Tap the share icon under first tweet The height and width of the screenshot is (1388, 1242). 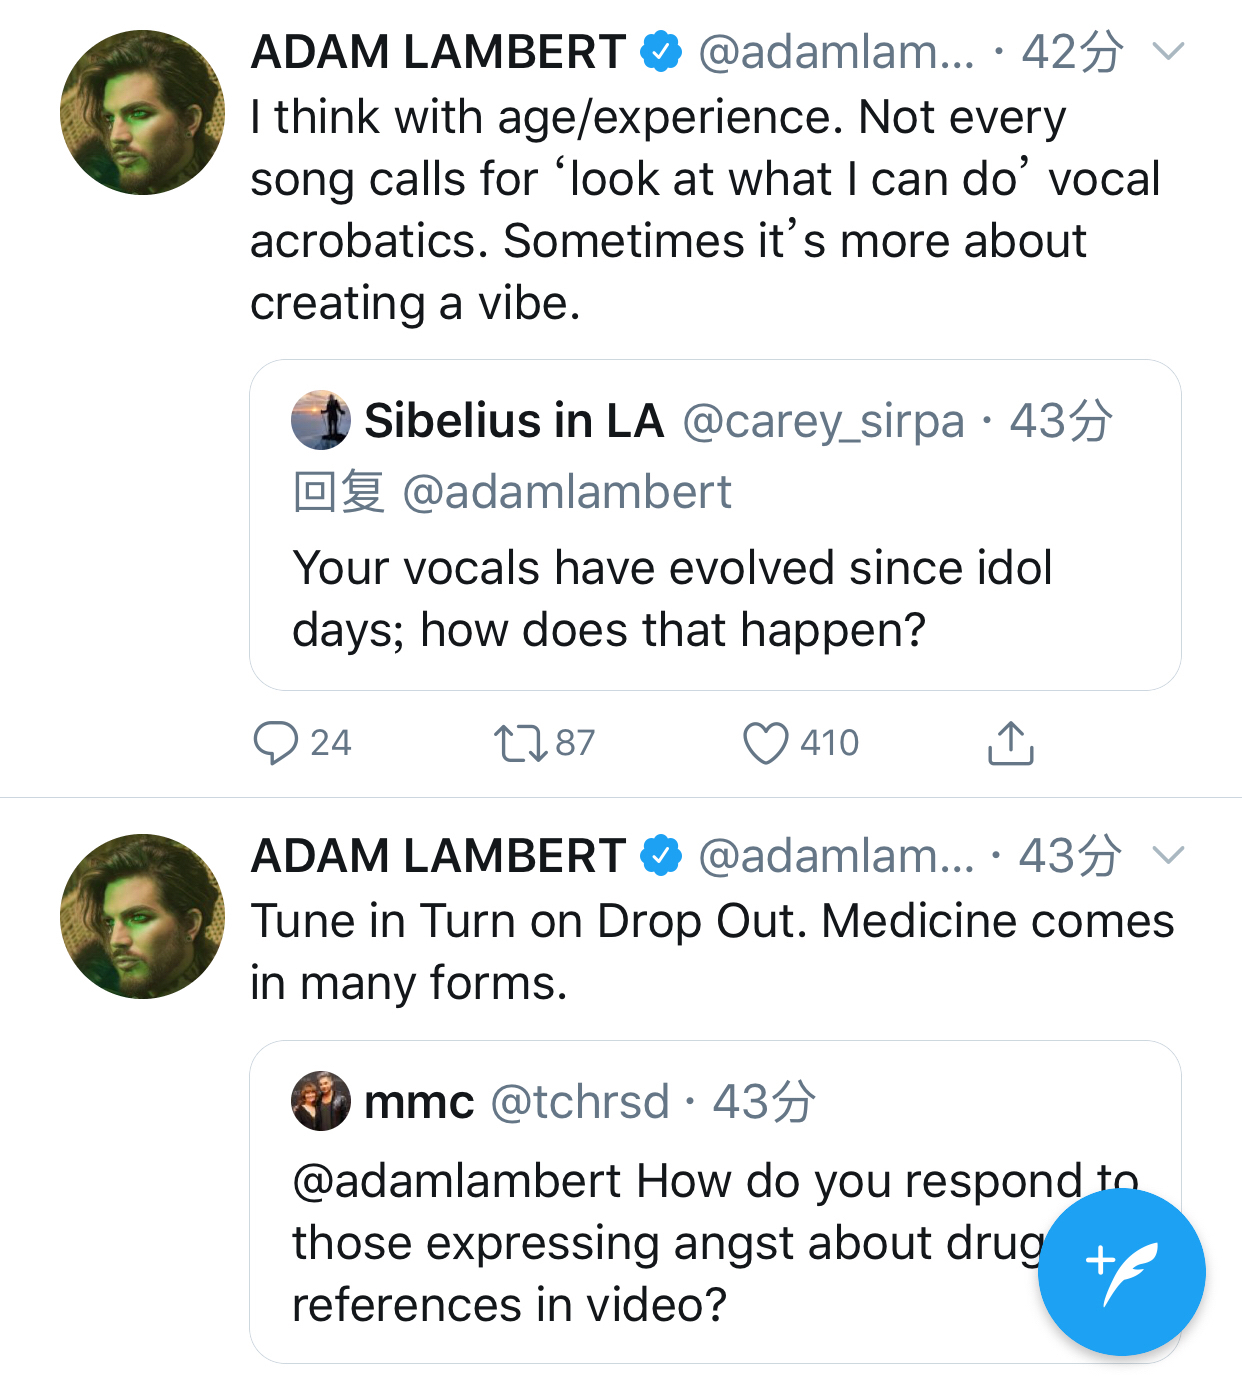(x=1011, y=743)
